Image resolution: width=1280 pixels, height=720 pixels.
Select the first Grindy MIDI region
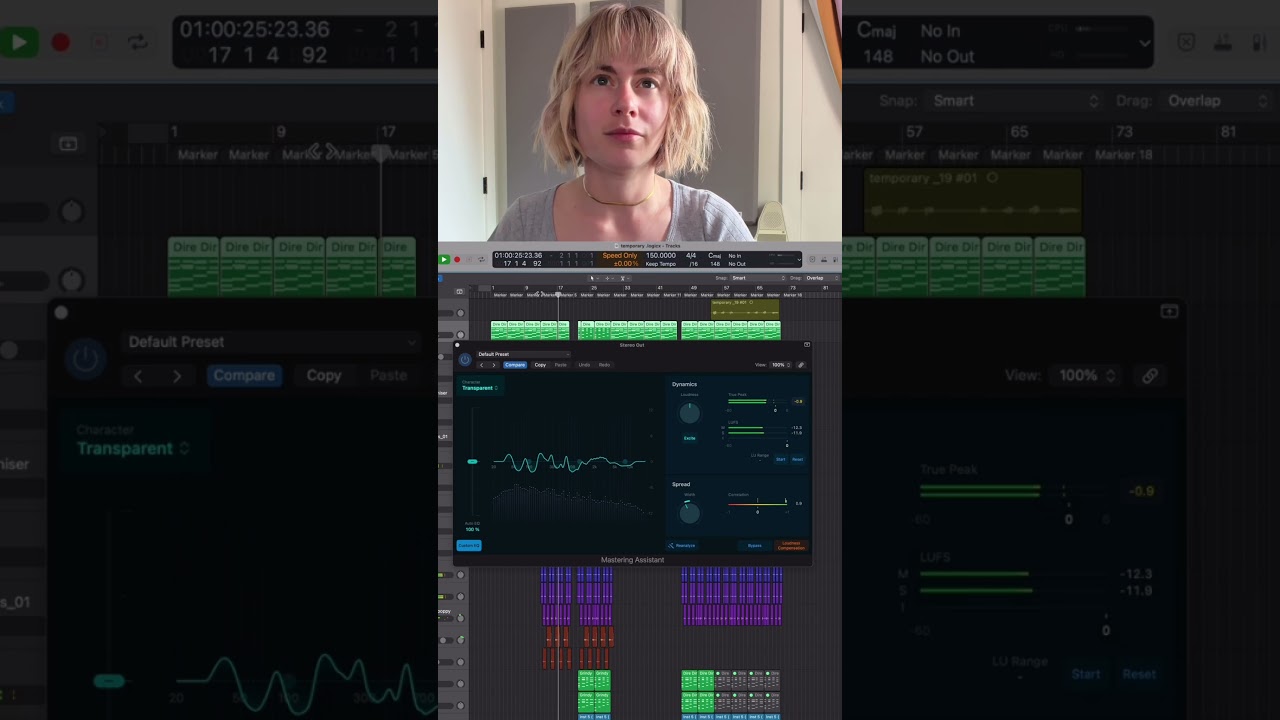click(586, 678)
